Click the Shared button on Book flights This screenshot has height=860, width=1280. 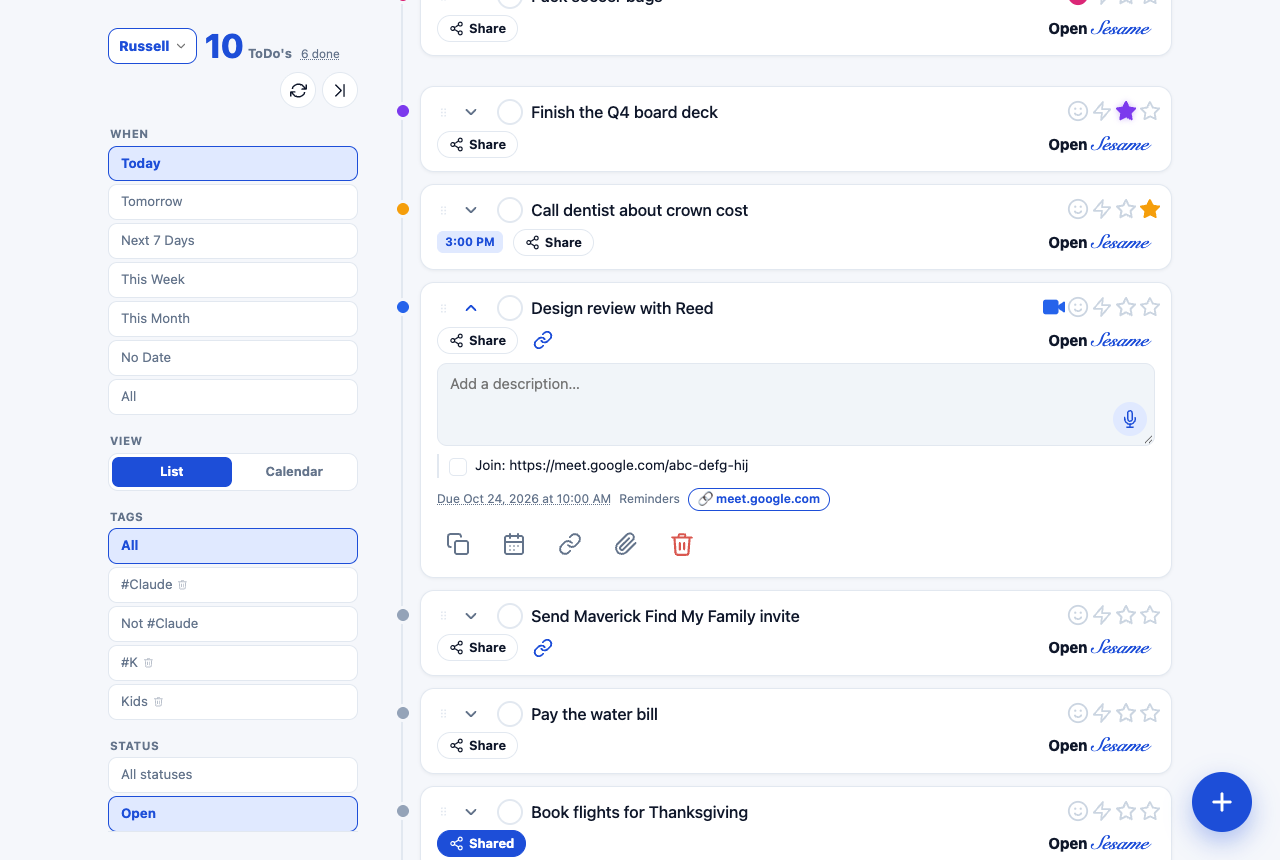coord(481,844)
